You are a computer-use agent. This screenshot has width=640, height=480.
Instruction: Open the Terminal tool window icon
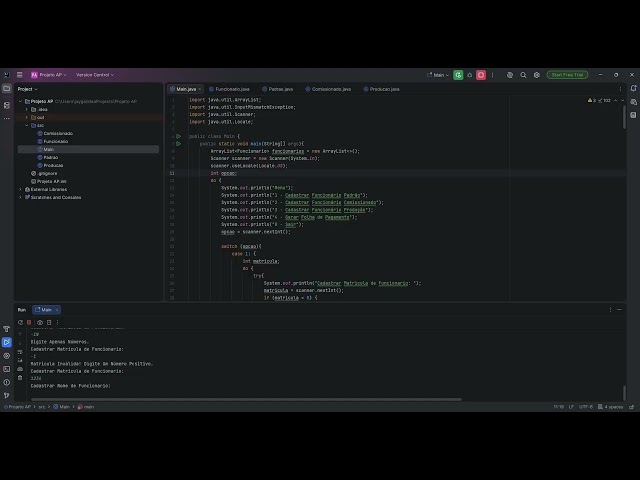click(7, 369)
